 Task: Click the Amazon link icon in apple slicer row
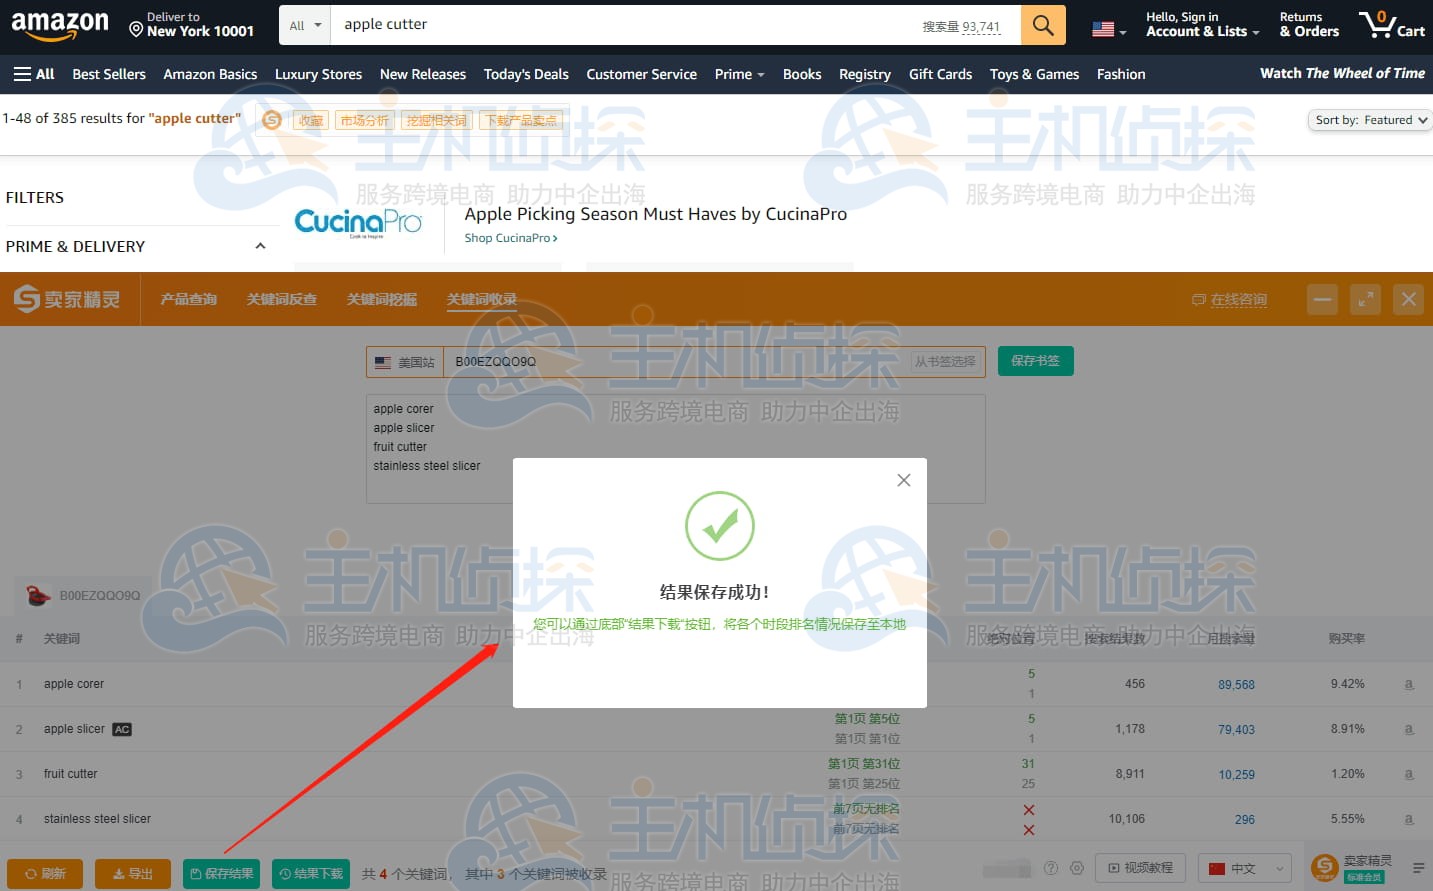(x=1409, y=729)
